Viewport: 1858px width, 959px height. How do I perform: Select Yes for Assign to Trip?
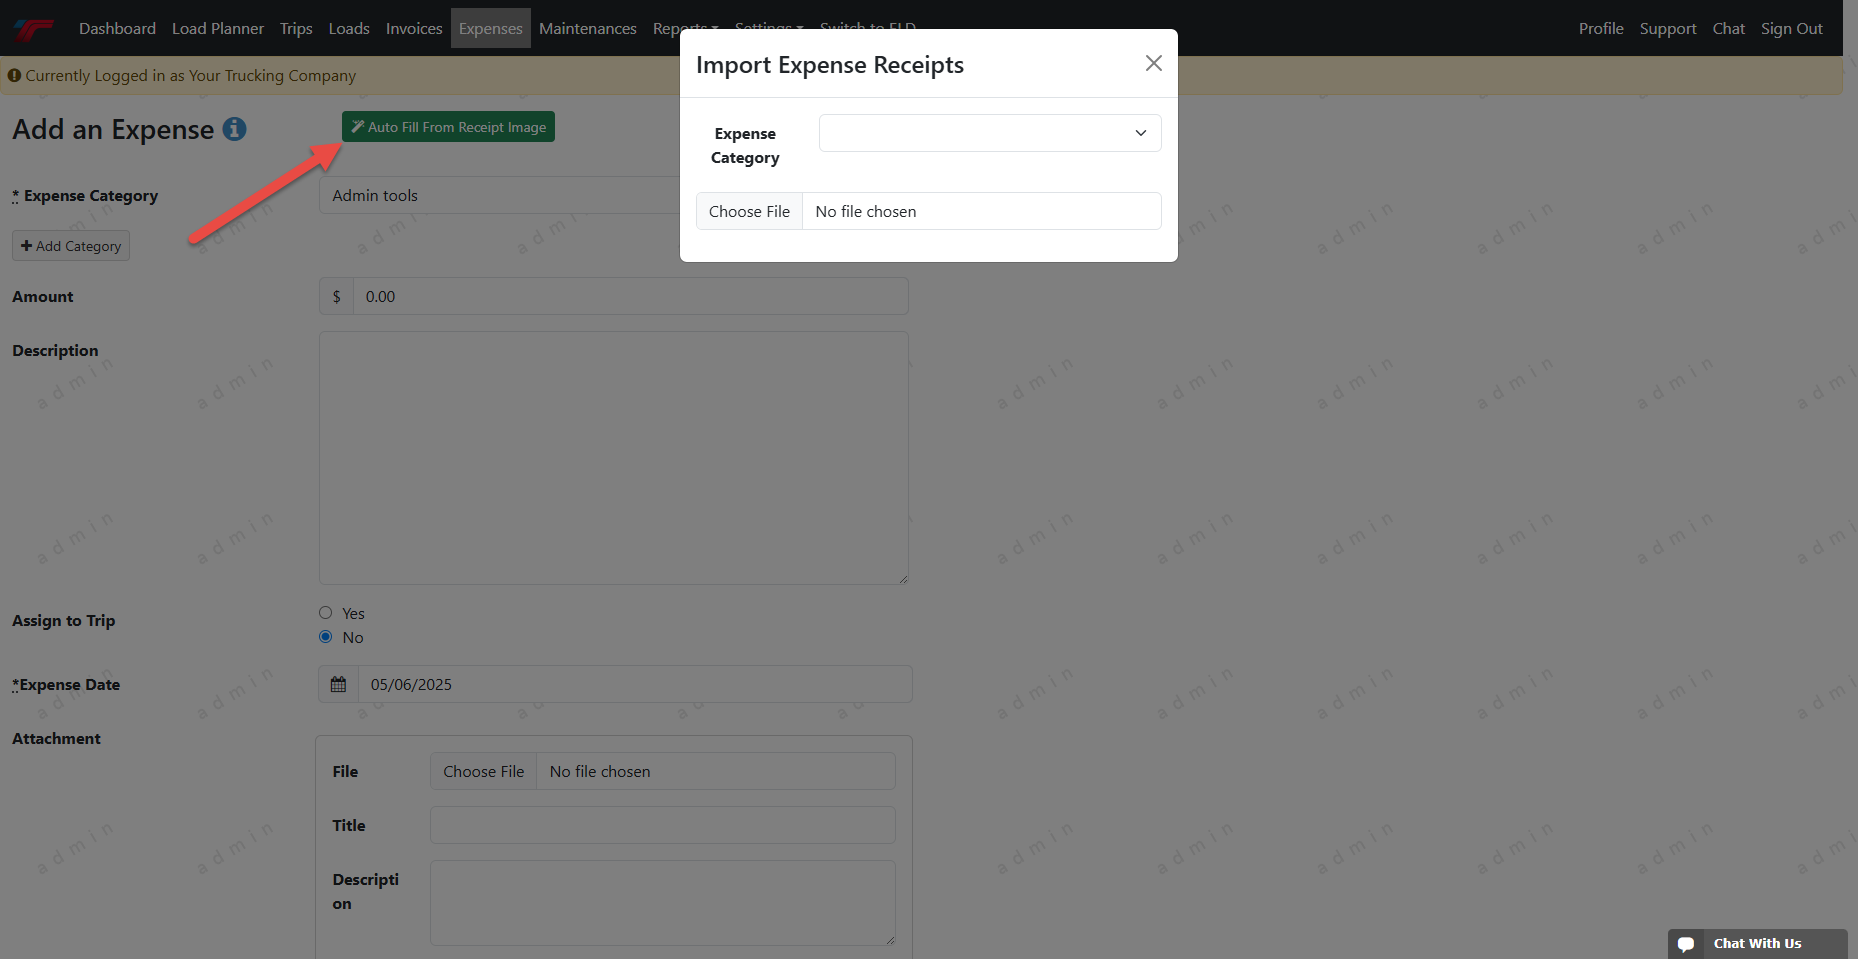pos(326,613)
